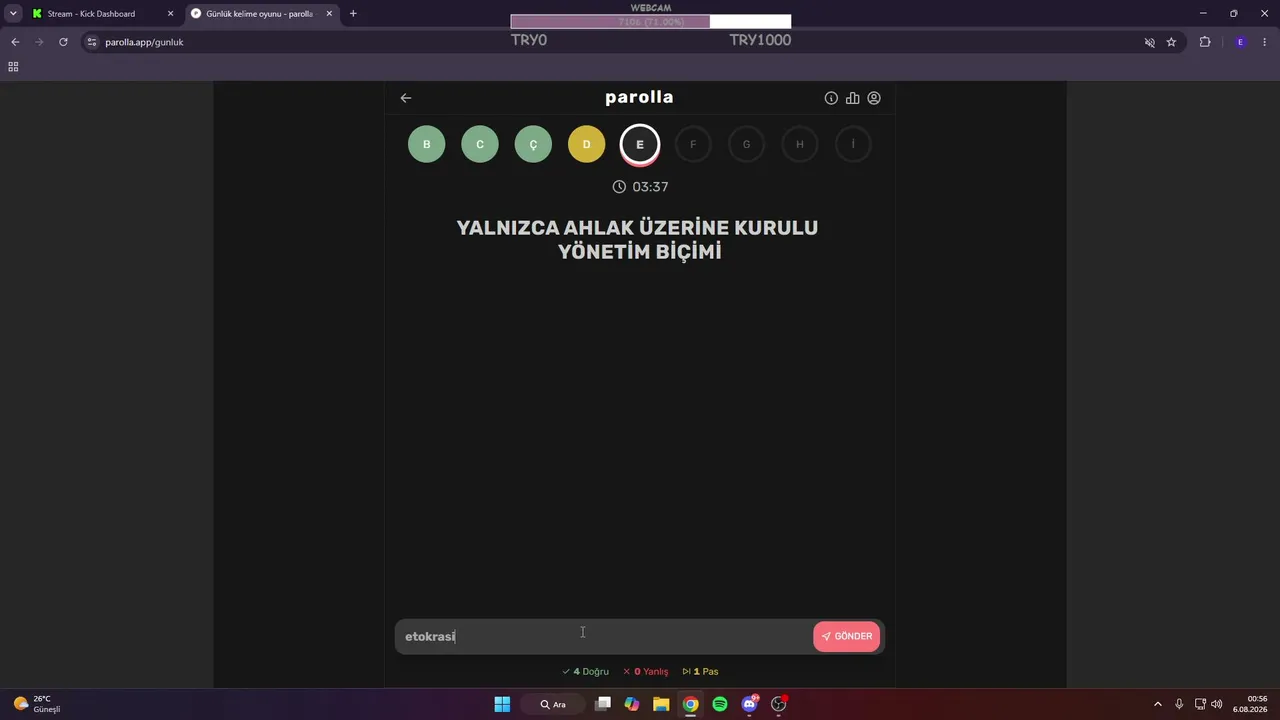The height and width of the screenshot is (720, 1280).
Task: Click the browser back button
Action: 15,42
